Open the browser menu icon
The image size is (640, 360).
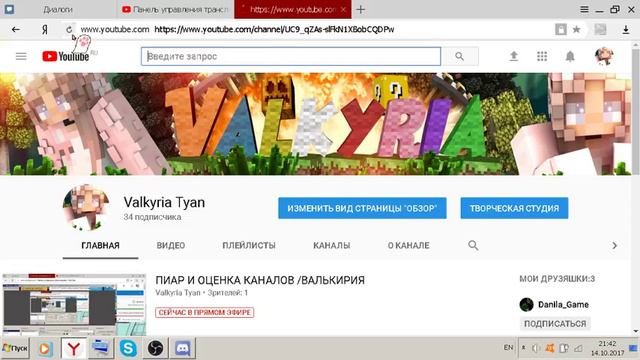point(584,9)
